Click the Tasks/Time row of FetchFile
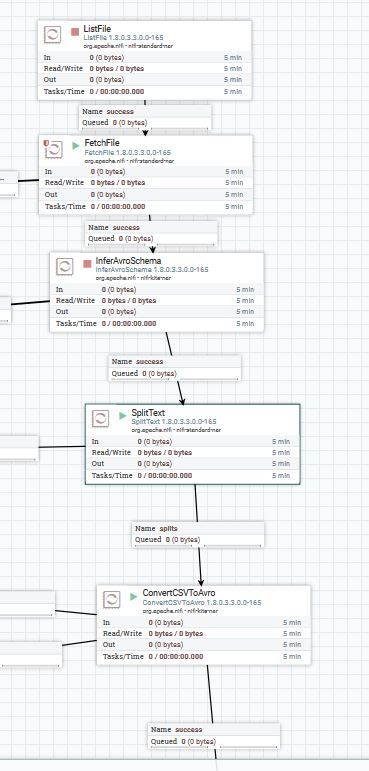This screenshot has width=369, height=771. point(146,207)
